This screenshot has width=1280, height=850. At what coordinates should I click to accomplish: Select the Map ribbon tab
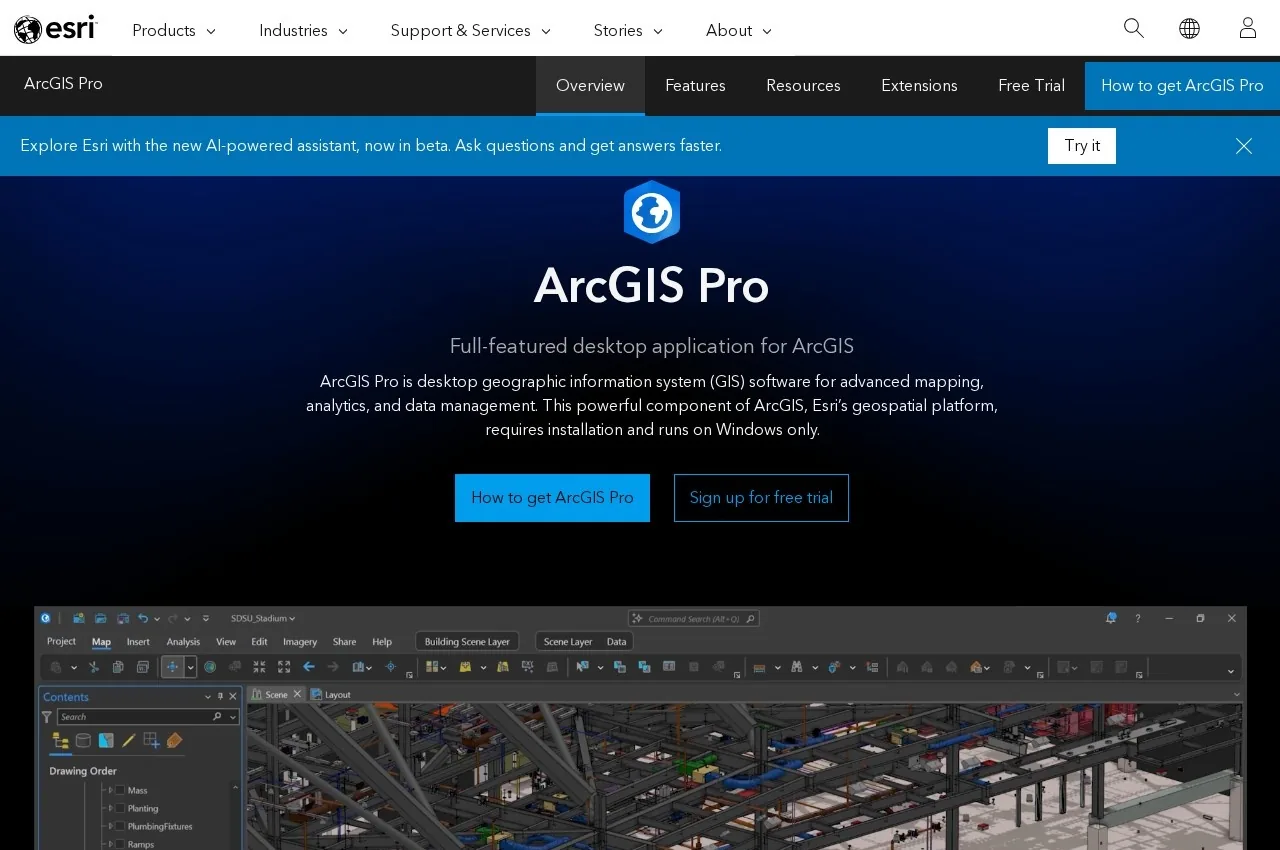(x=101, y=642)
